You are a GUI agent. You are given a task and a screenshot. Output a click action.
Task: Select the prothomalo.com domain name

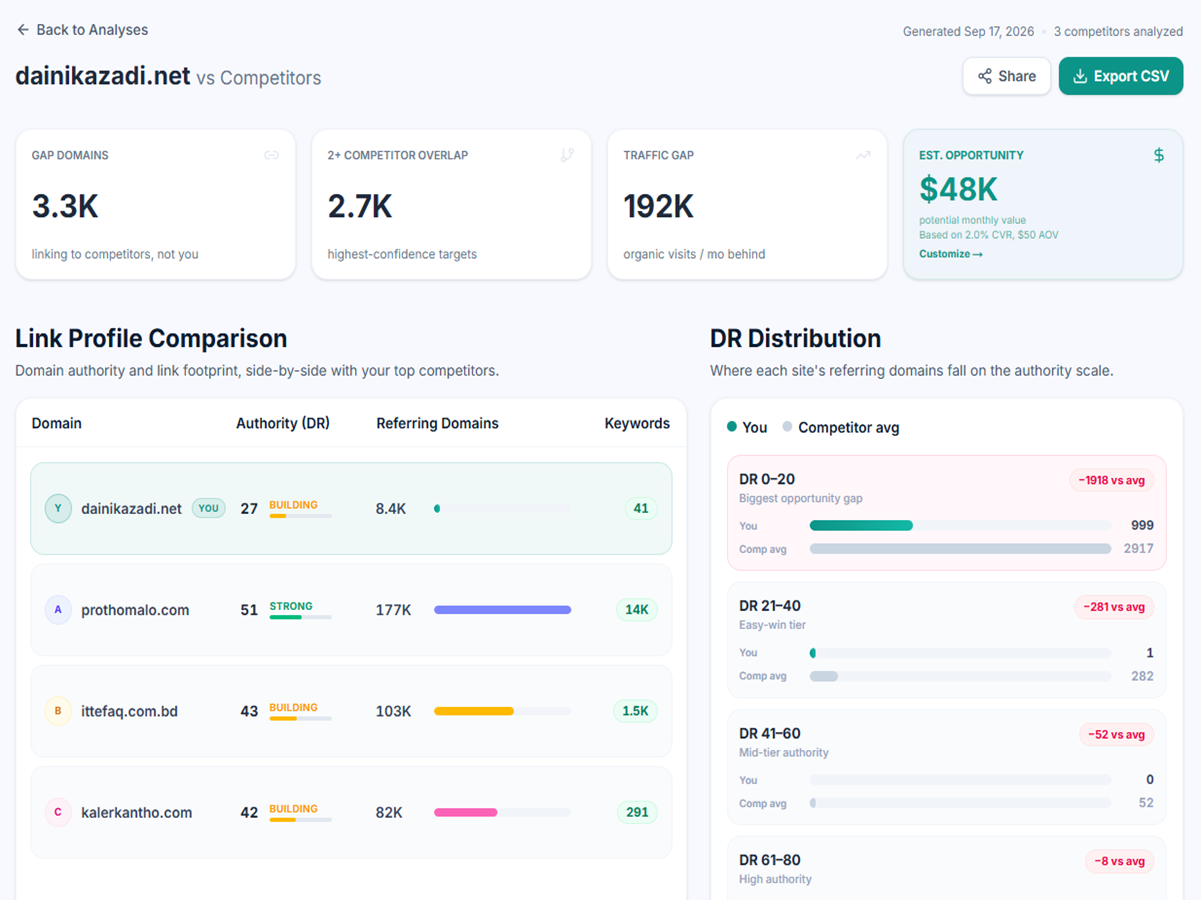pyautogui.click(x=135, y=610)
